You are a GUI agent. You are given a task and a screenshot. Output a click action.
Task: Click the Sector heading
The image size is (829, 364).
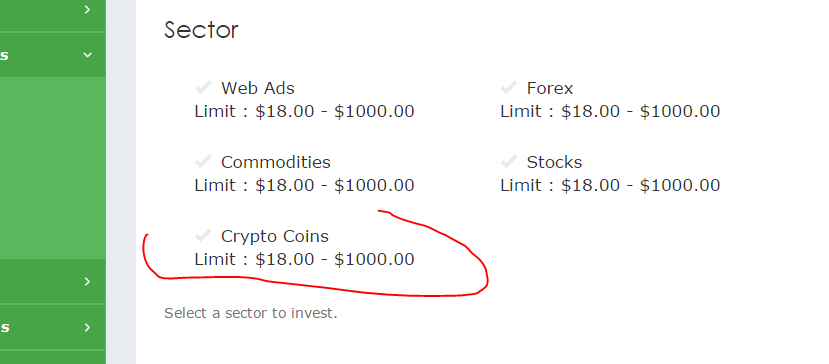201,30
